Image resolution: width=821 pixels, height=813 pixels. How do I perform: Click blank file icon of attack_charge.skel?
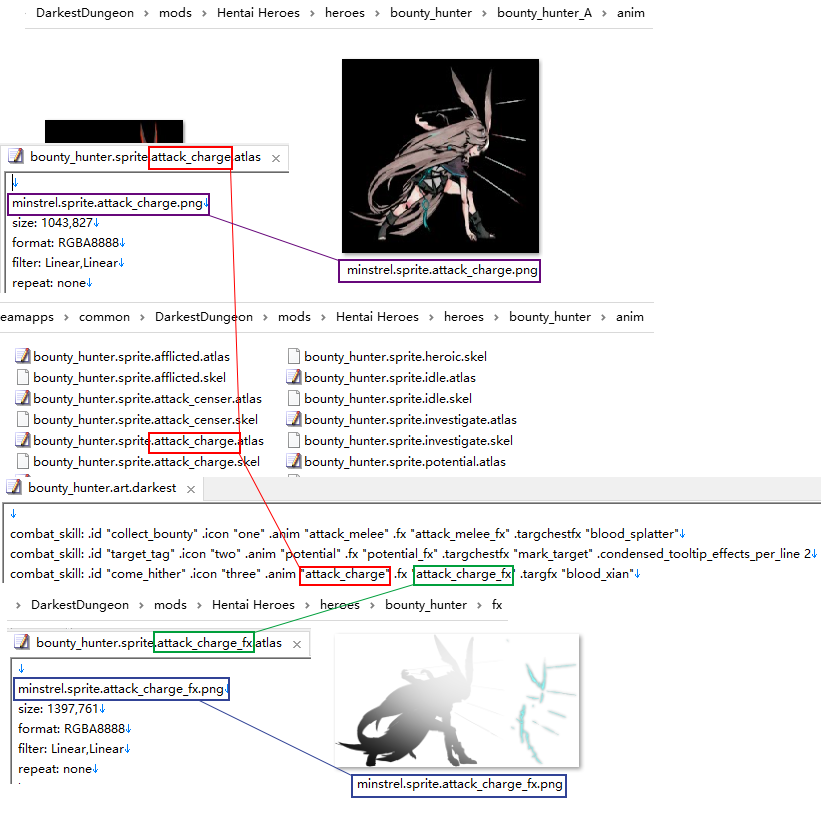click(23, 461)
